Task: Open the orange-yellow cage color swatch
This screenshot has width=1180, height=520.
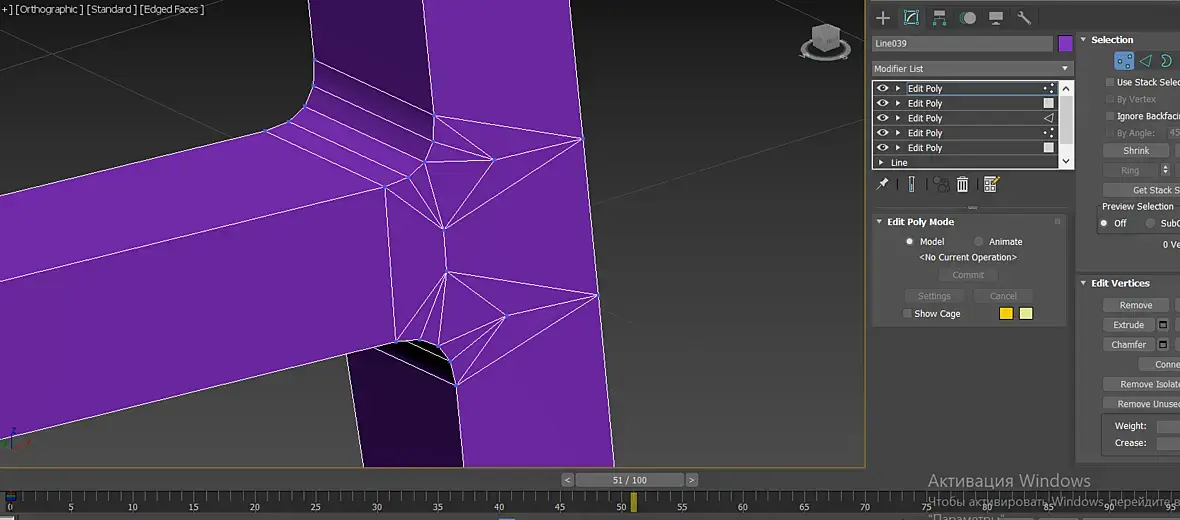Action: (1006, 314)
